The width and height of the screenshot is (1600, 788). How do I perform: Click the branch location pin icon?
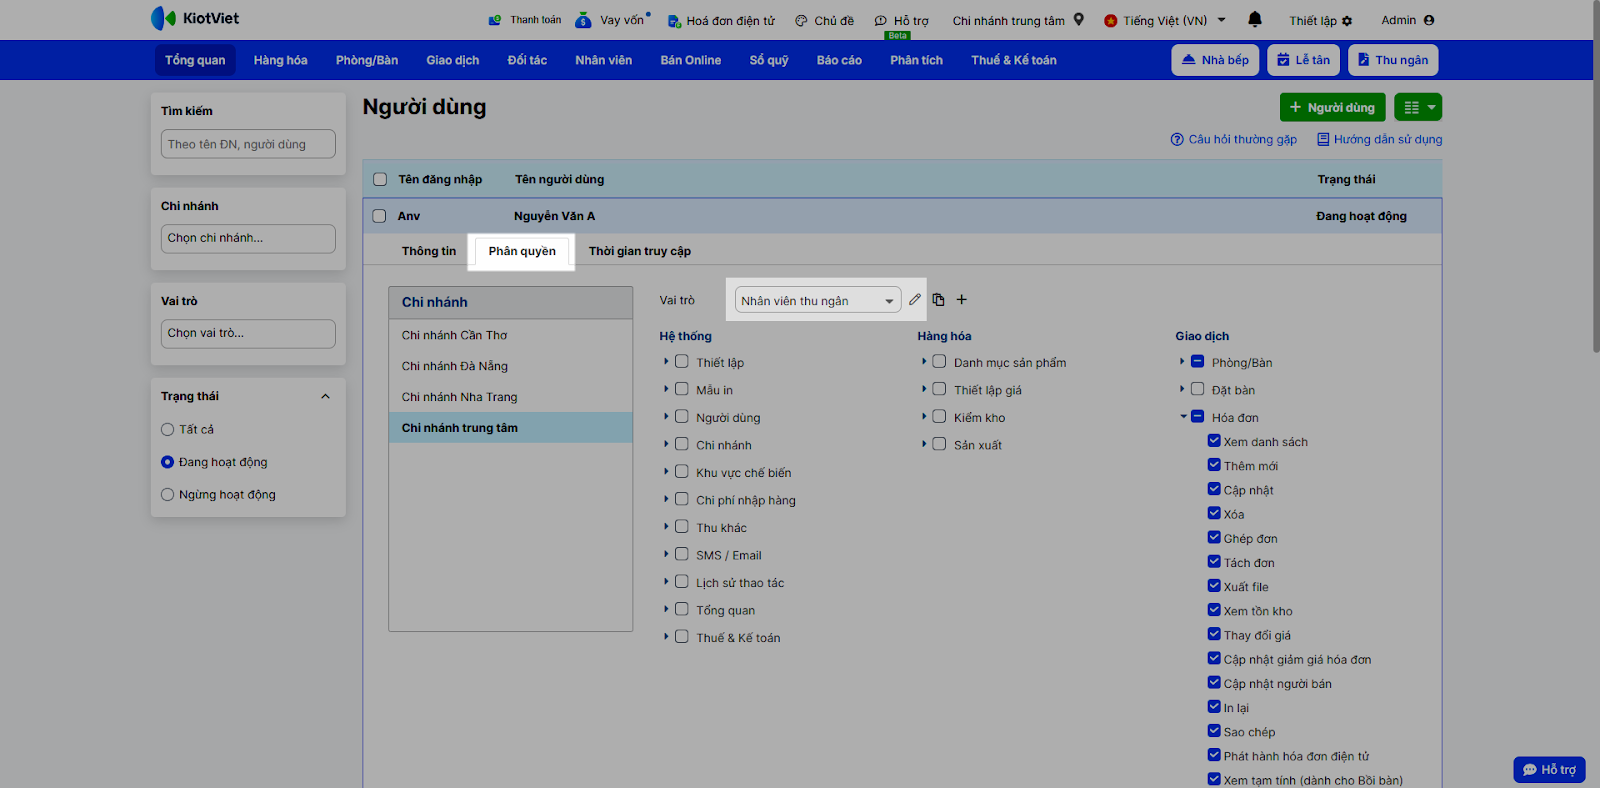(x=1079, y=20)
